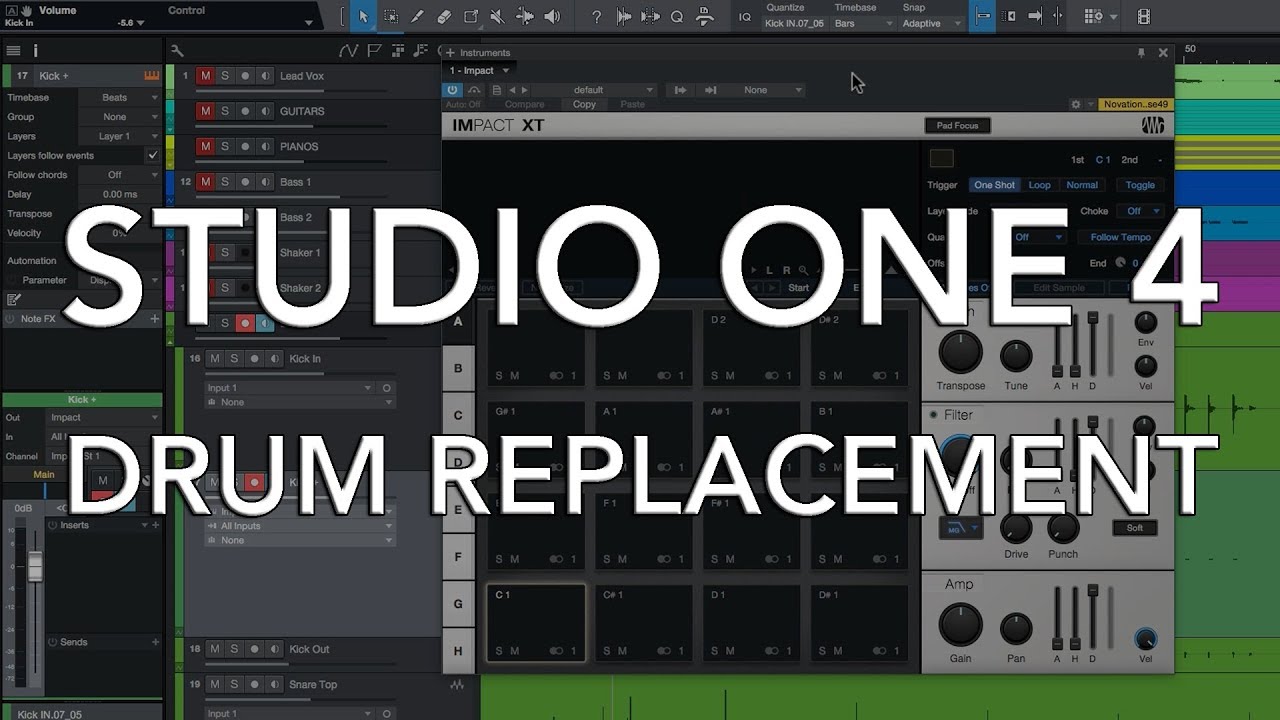
Task: Uncheck Layers follow events checkbox
Action: click(x=152, y=156)
